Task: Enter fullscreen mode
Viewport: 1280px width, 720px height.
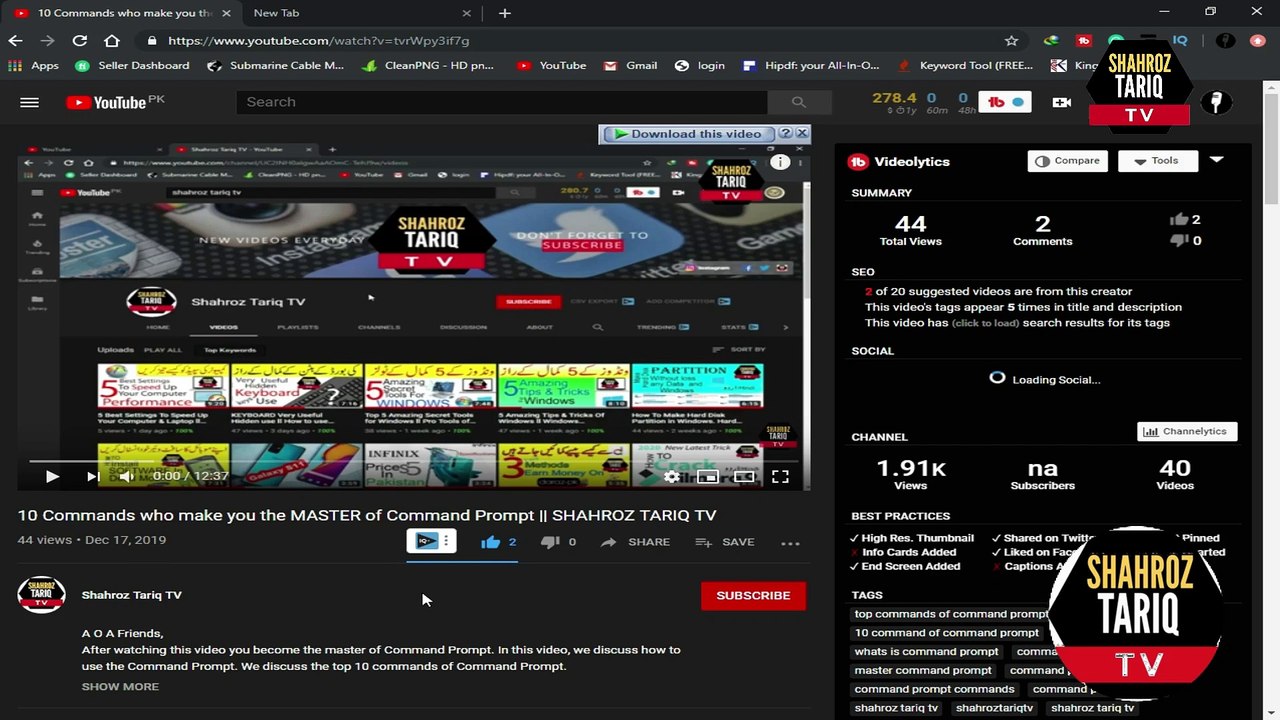Action: coord(780,477)
